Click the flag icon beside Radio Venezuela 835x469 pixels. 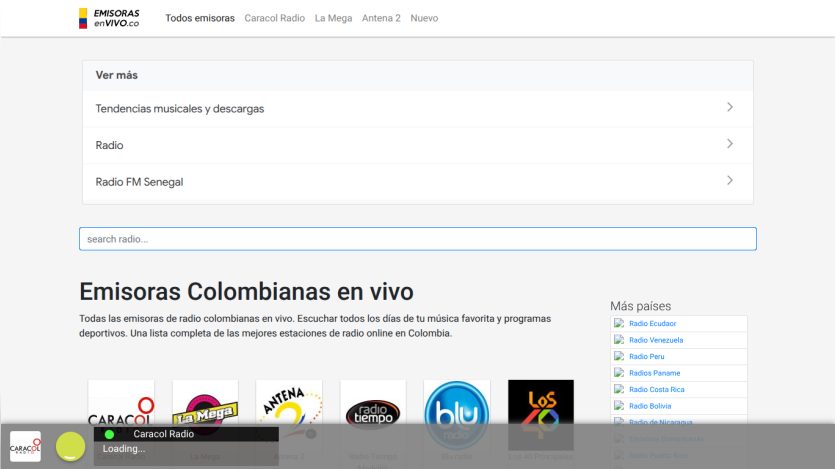click(619, 340)
